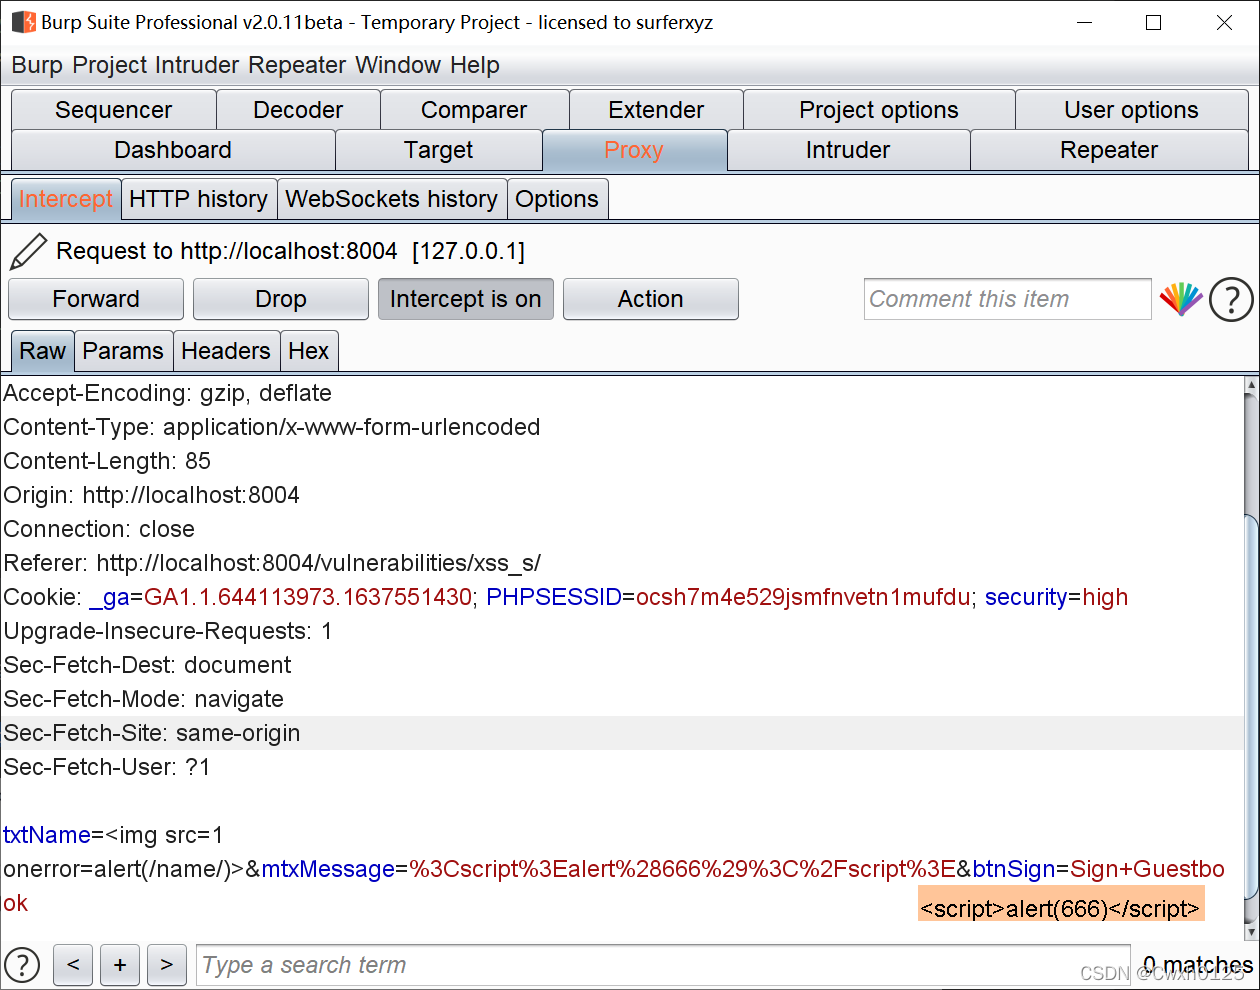Click the Connection: close line
The height and width of the screenshot is (990, 1260).
(99, 529)
